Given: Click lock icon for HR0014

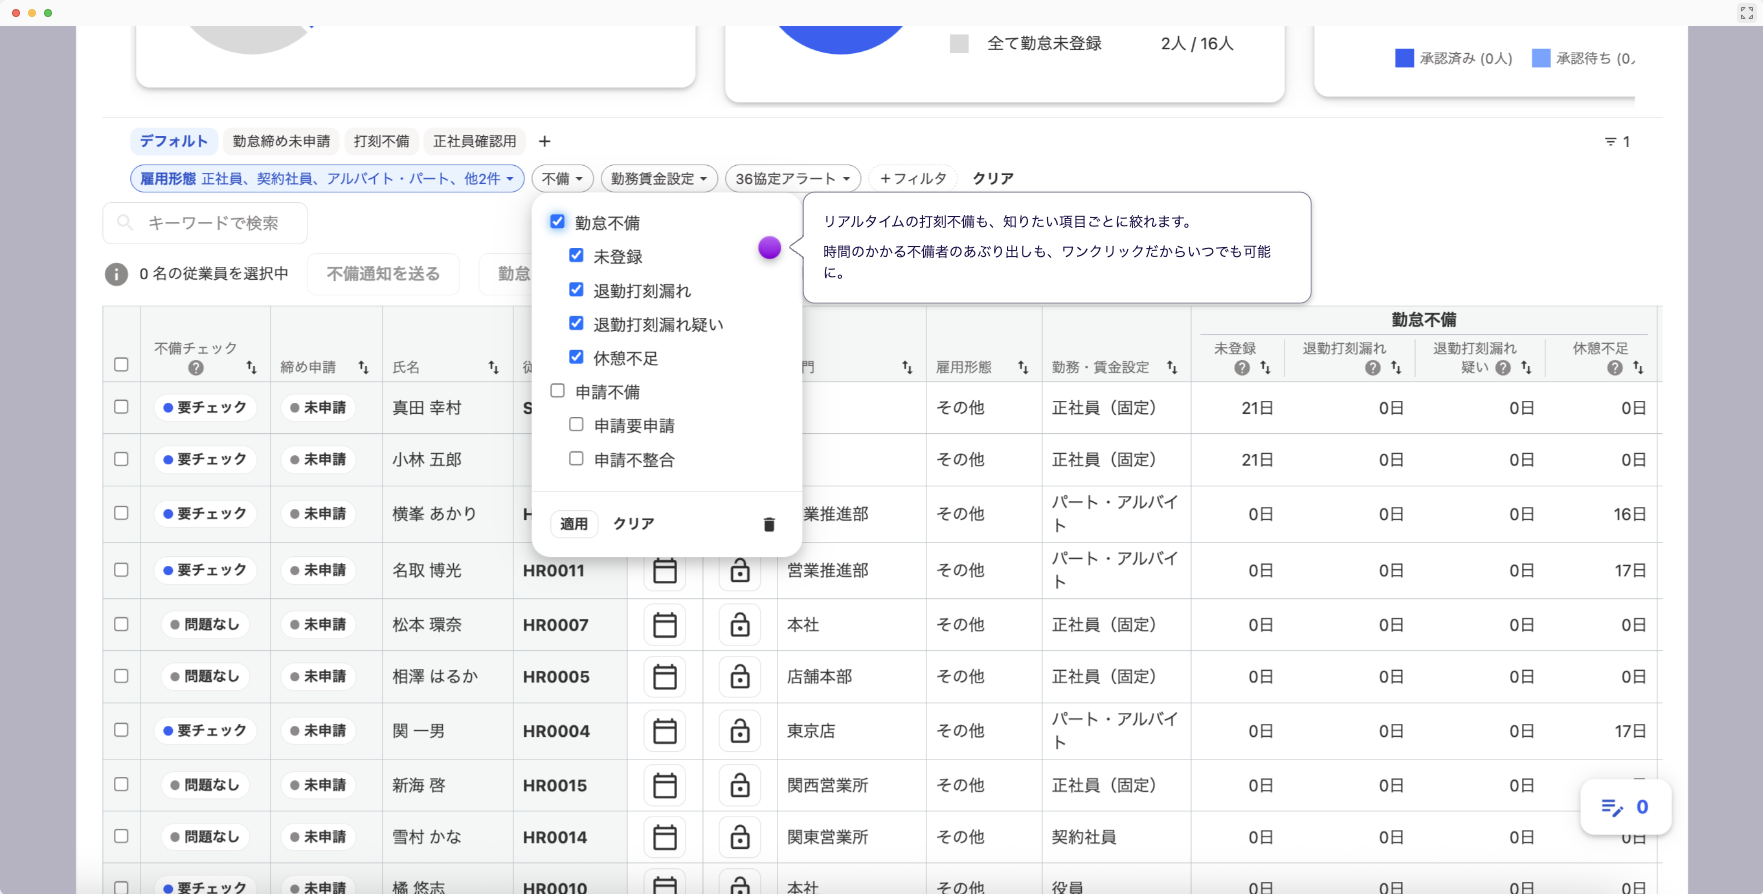Looking at the screenshot, I should pyautogui.click(x=740, y=837).
